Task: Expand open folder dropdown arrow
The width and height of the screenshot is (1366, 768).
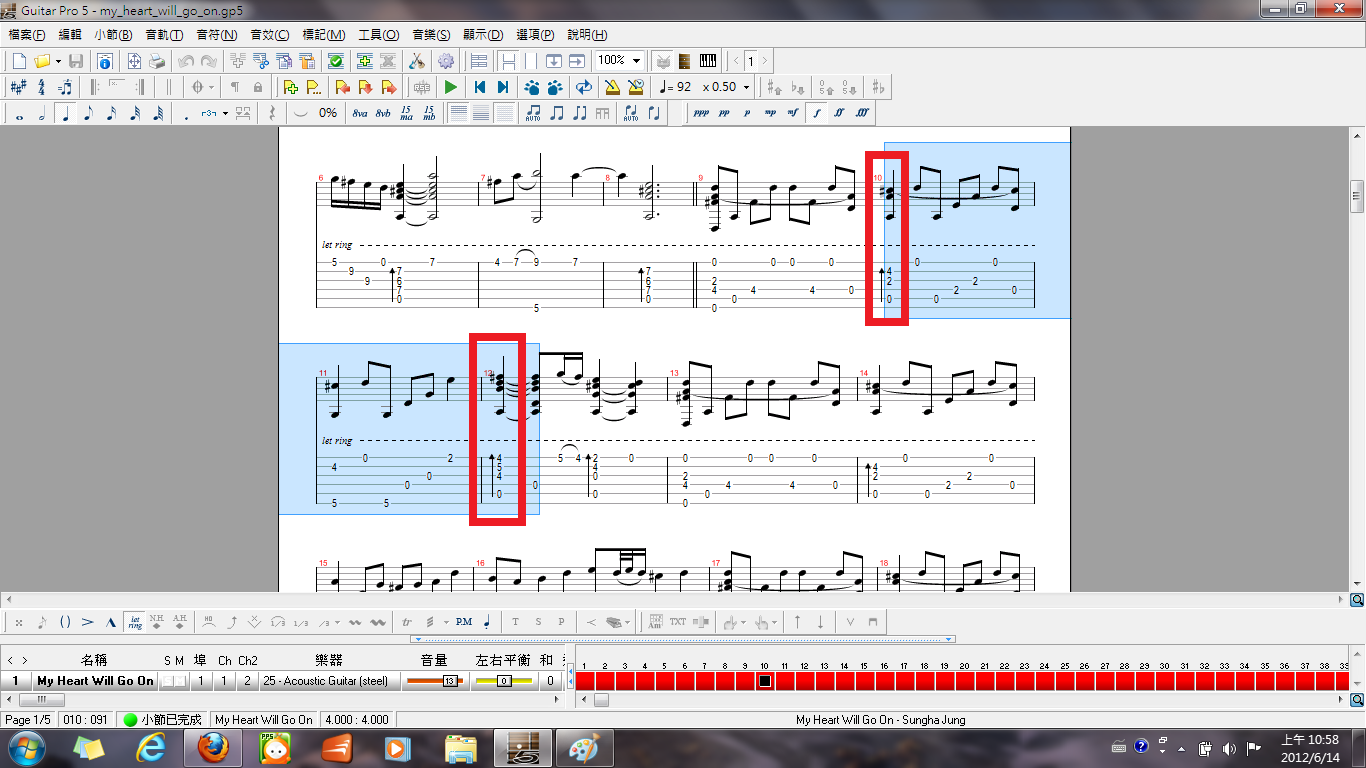Action: click(58, 61)
